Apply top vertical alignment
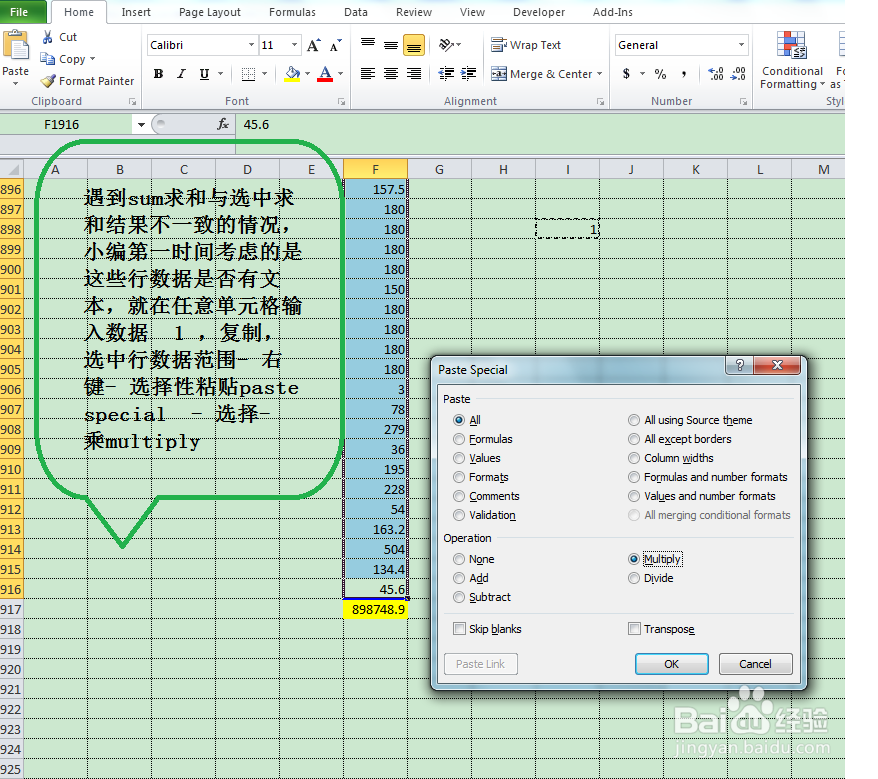Image resolution: width=878 pixels, height=779 pixels. [x=368, y=45]
